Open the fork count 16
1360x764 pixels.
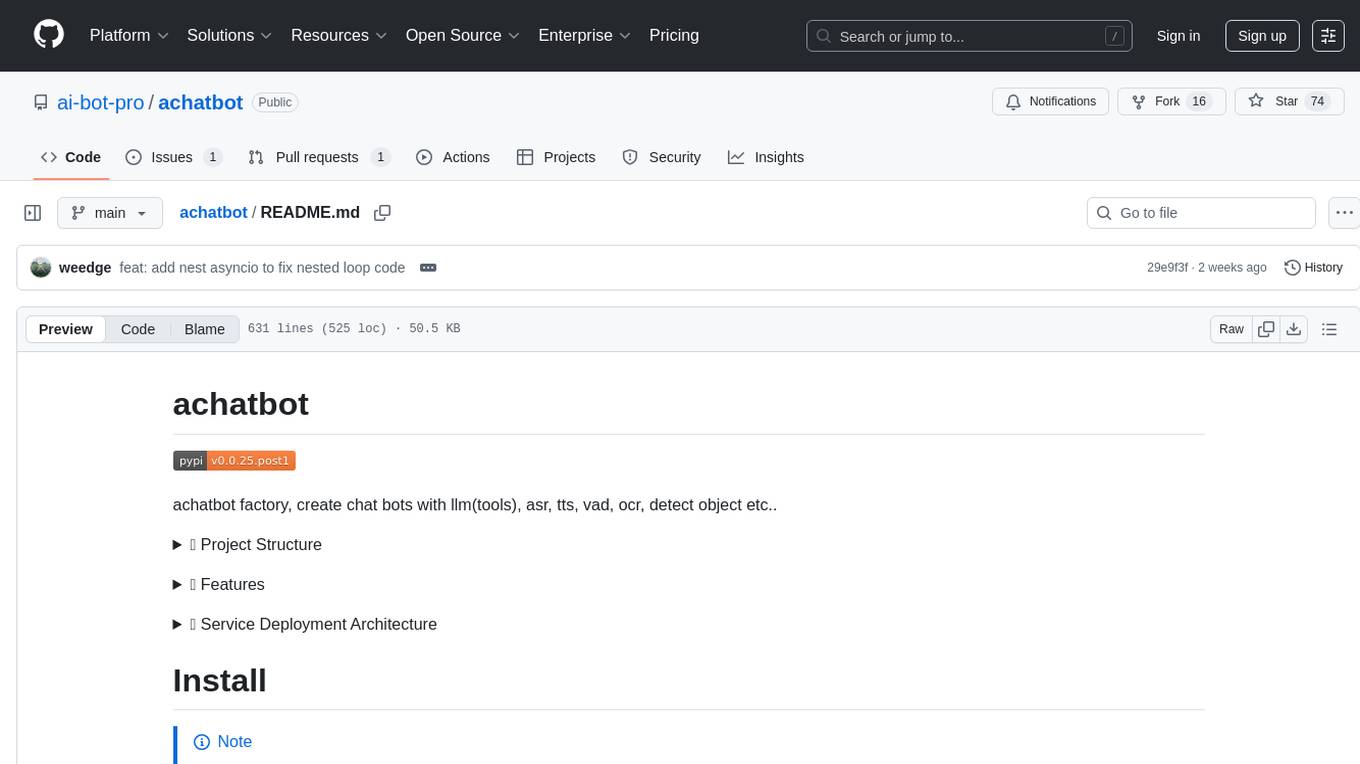click(1199, 102)
